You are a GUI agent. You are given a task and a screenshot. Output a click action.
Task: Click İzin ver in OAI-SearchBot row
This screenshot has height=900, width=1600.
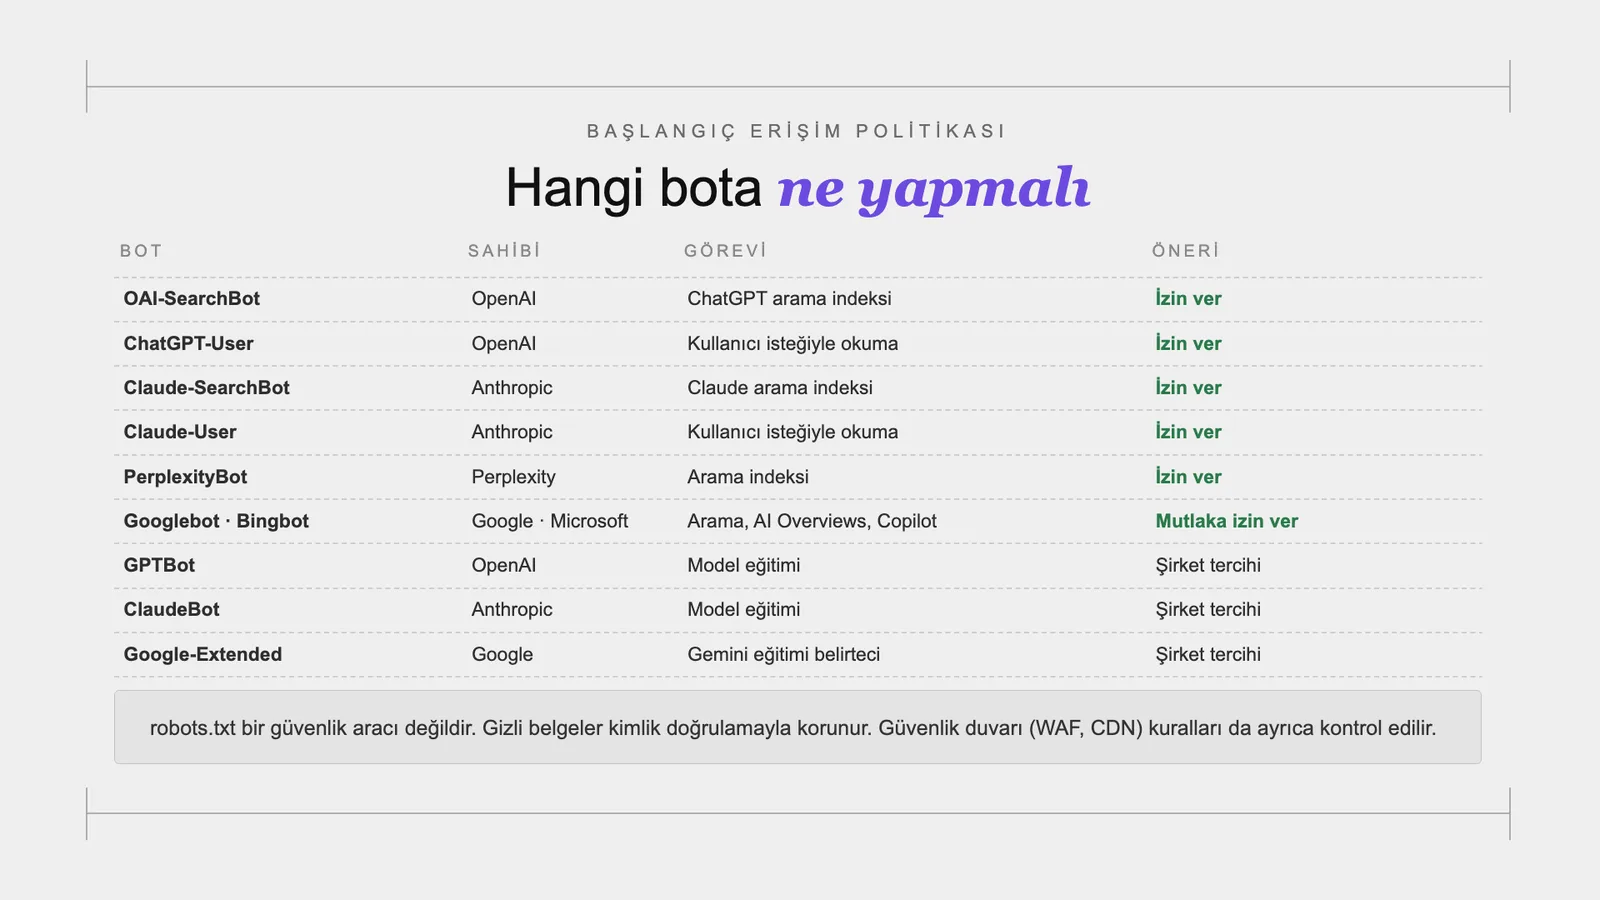(1188, 299)
